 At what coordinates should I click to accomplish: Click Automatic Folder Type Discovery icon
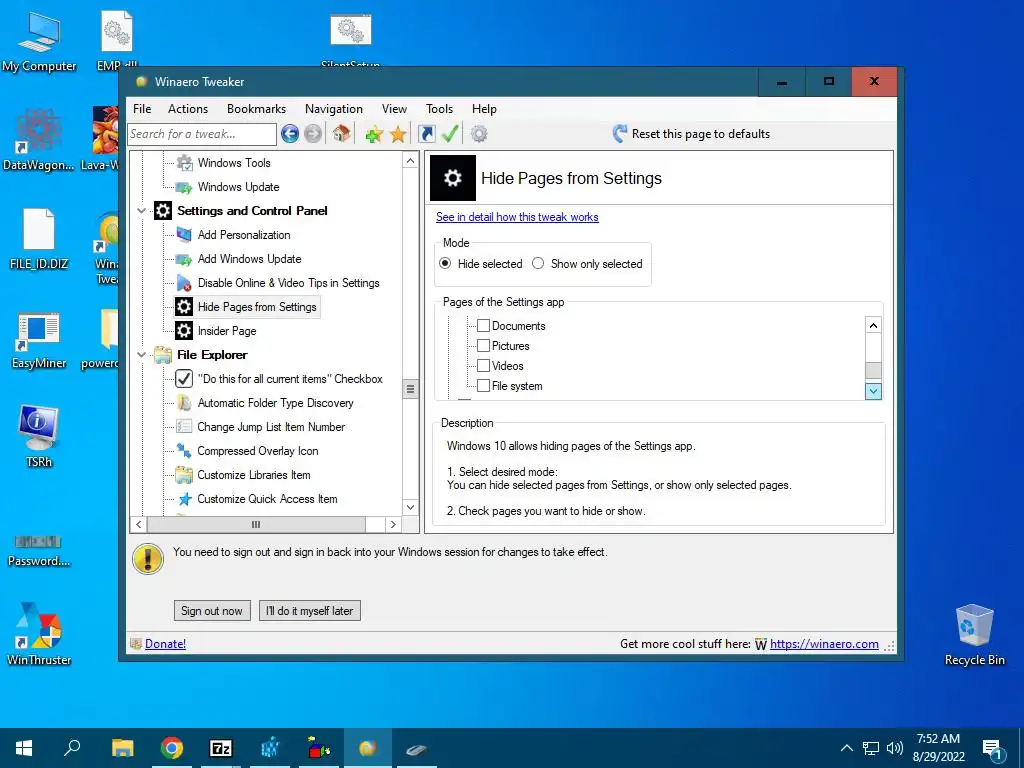point(185,403)
